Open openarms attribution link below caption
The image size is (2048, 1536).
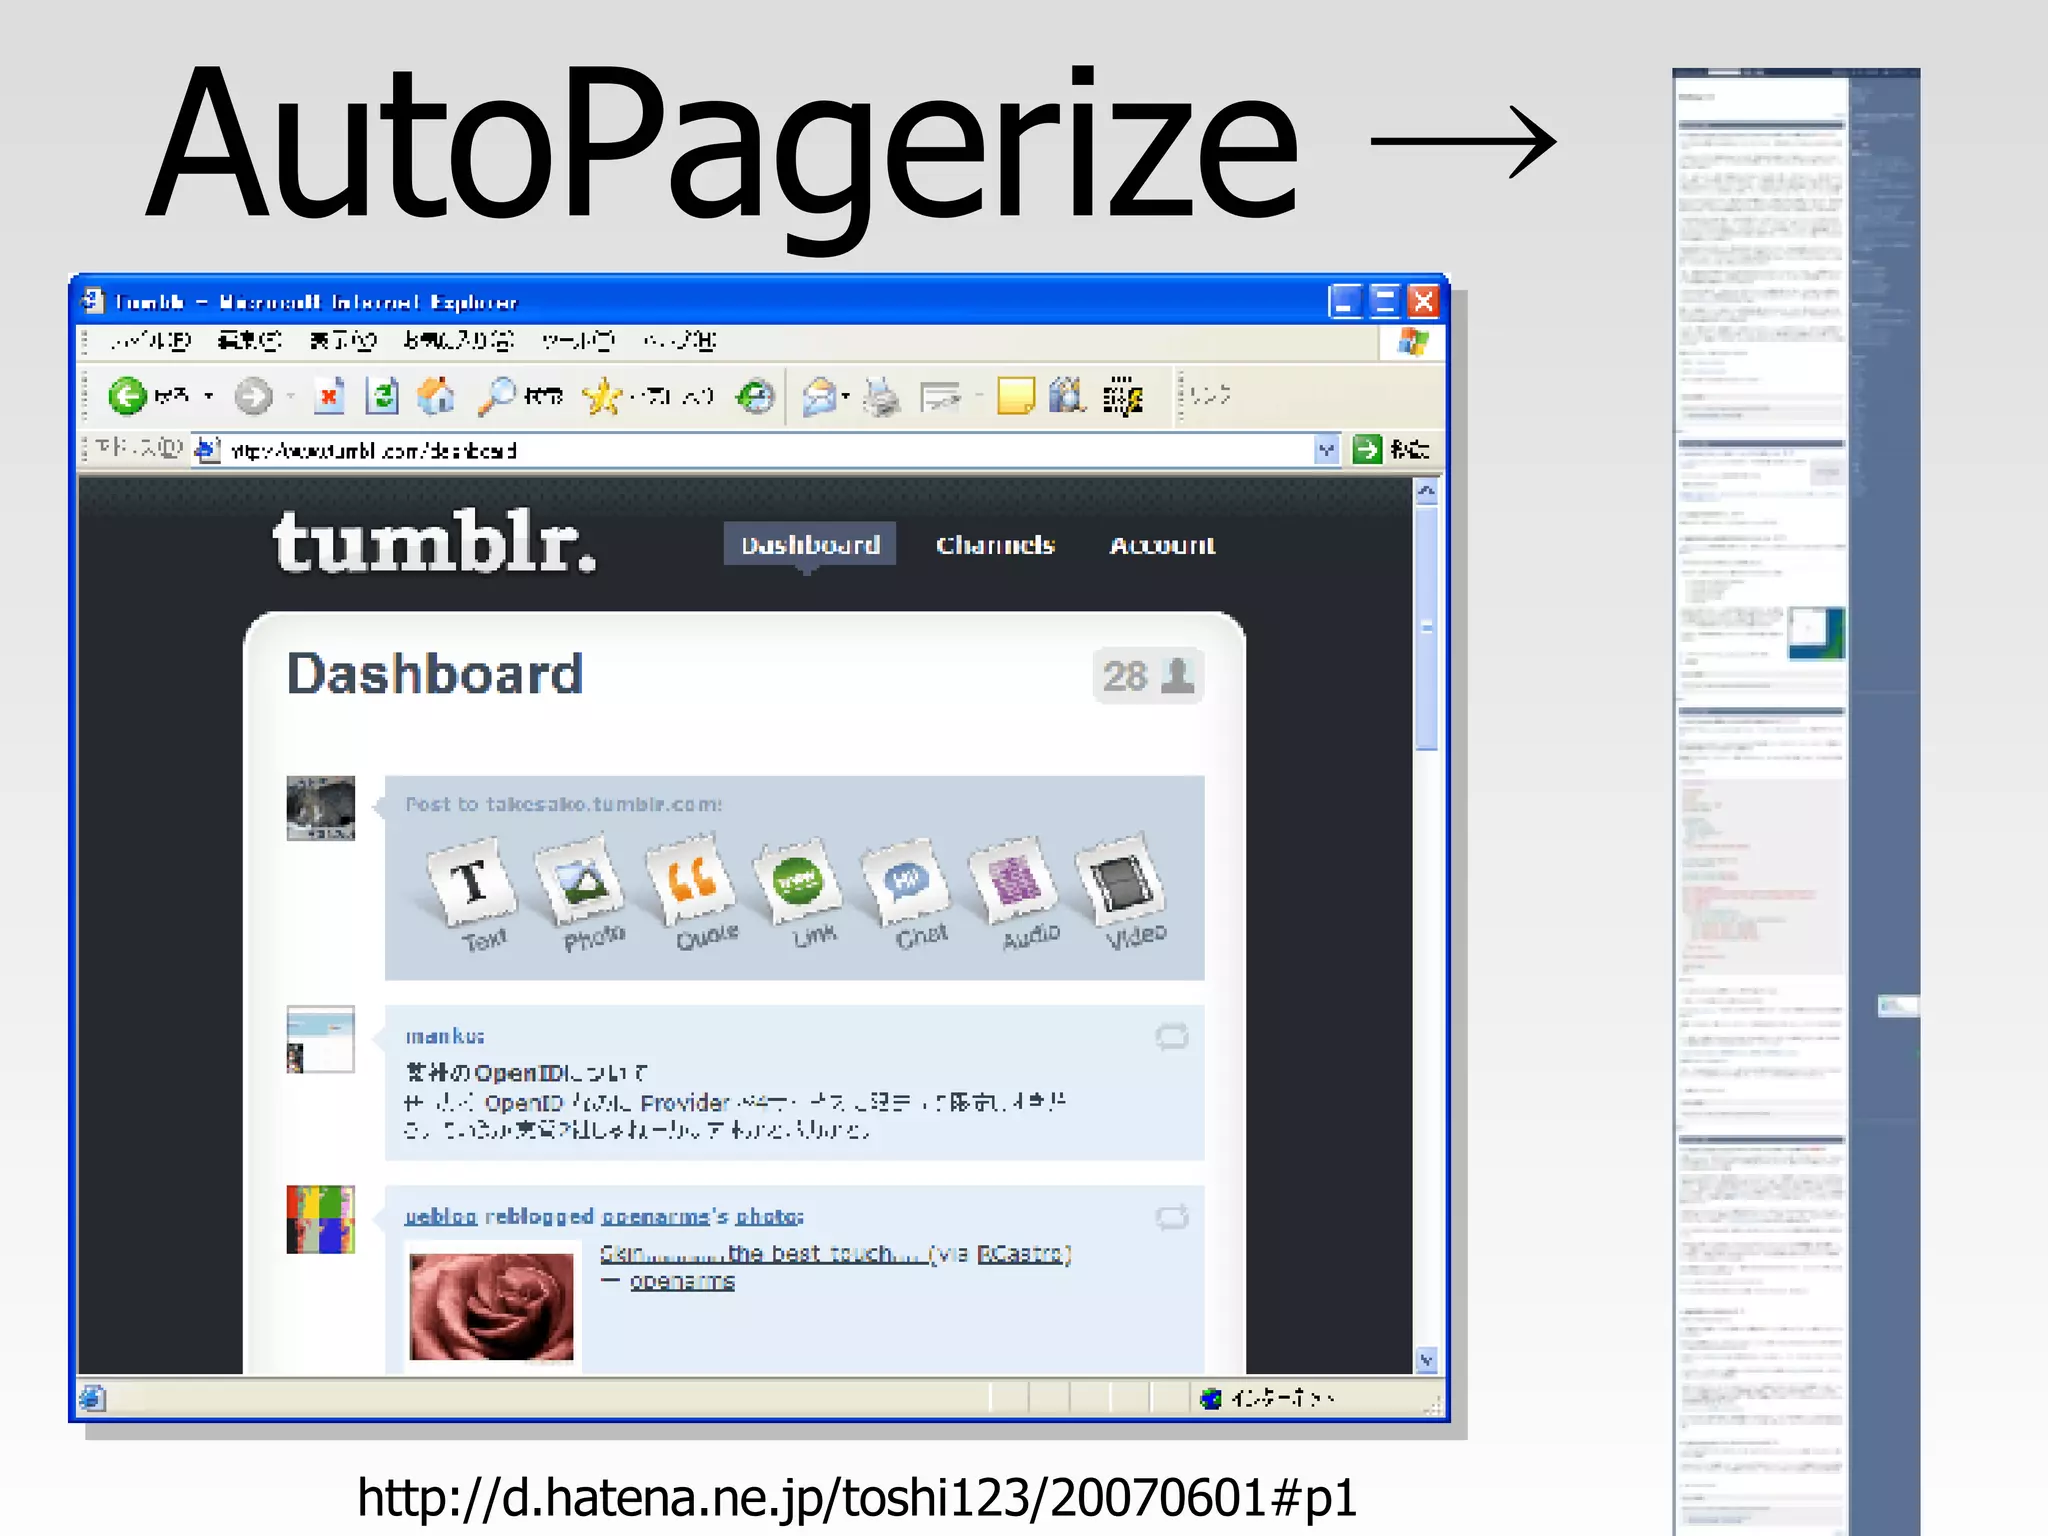click(x=682, y=1282)
